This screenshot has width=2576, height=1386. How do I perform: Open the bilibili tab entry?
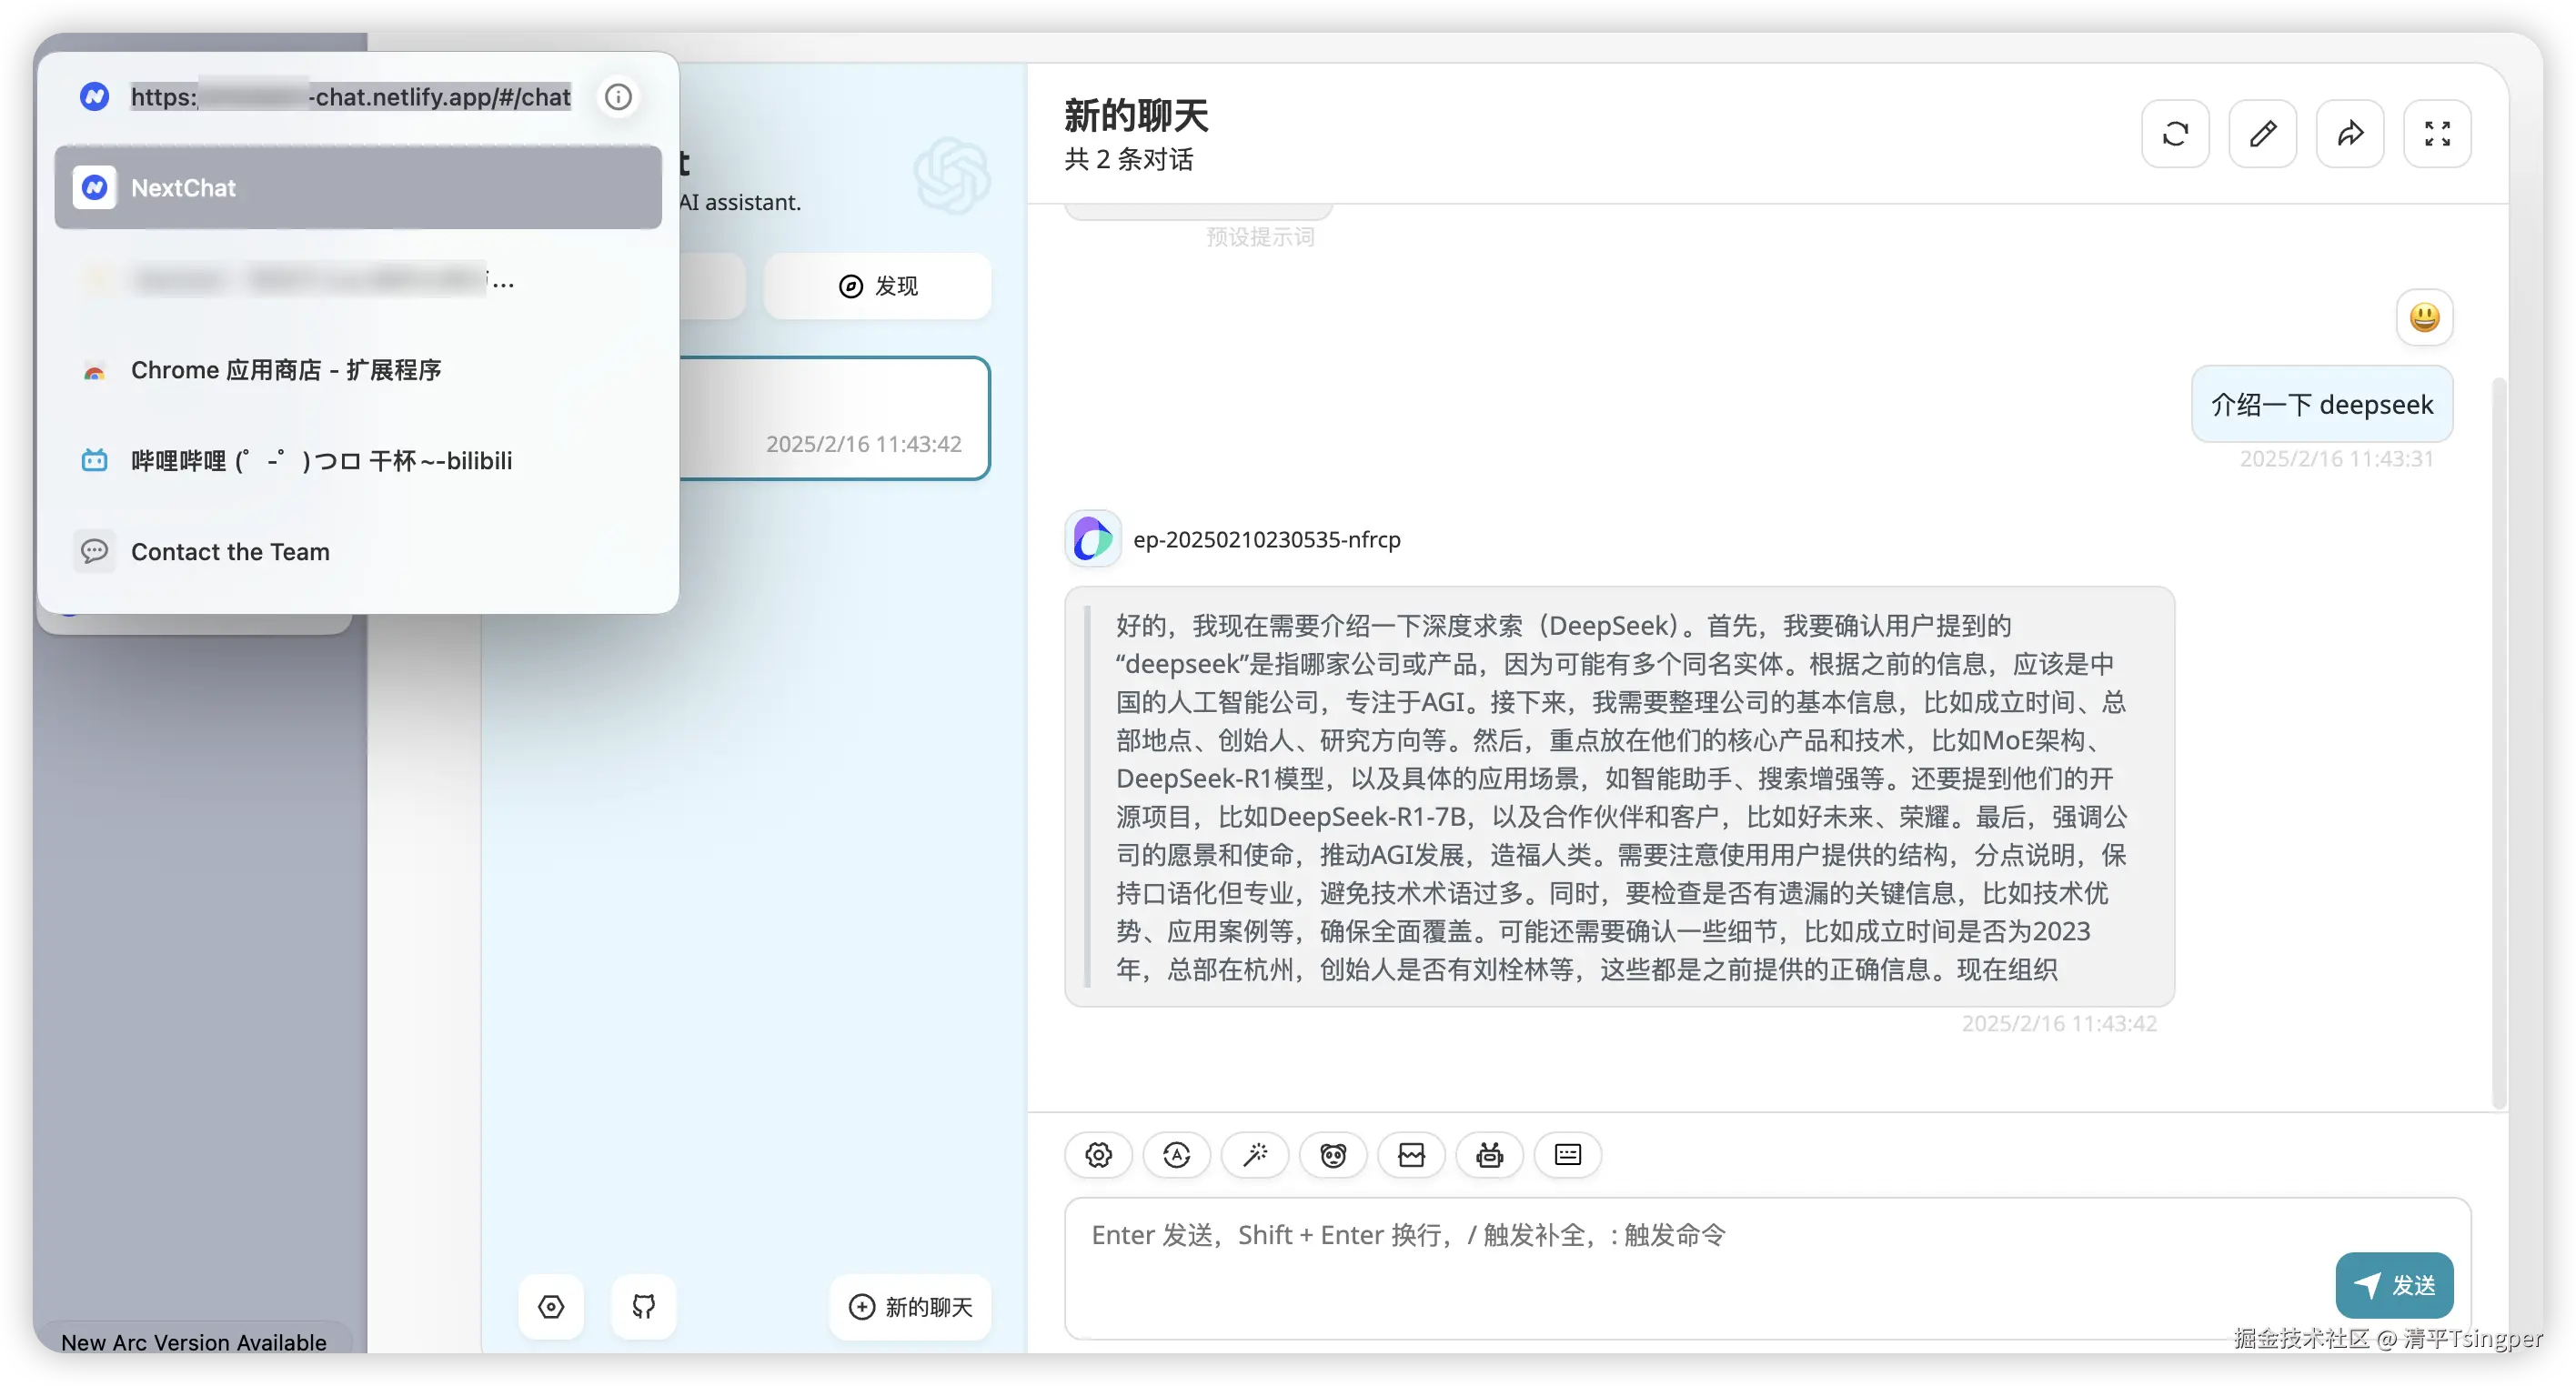coord(320,461)
